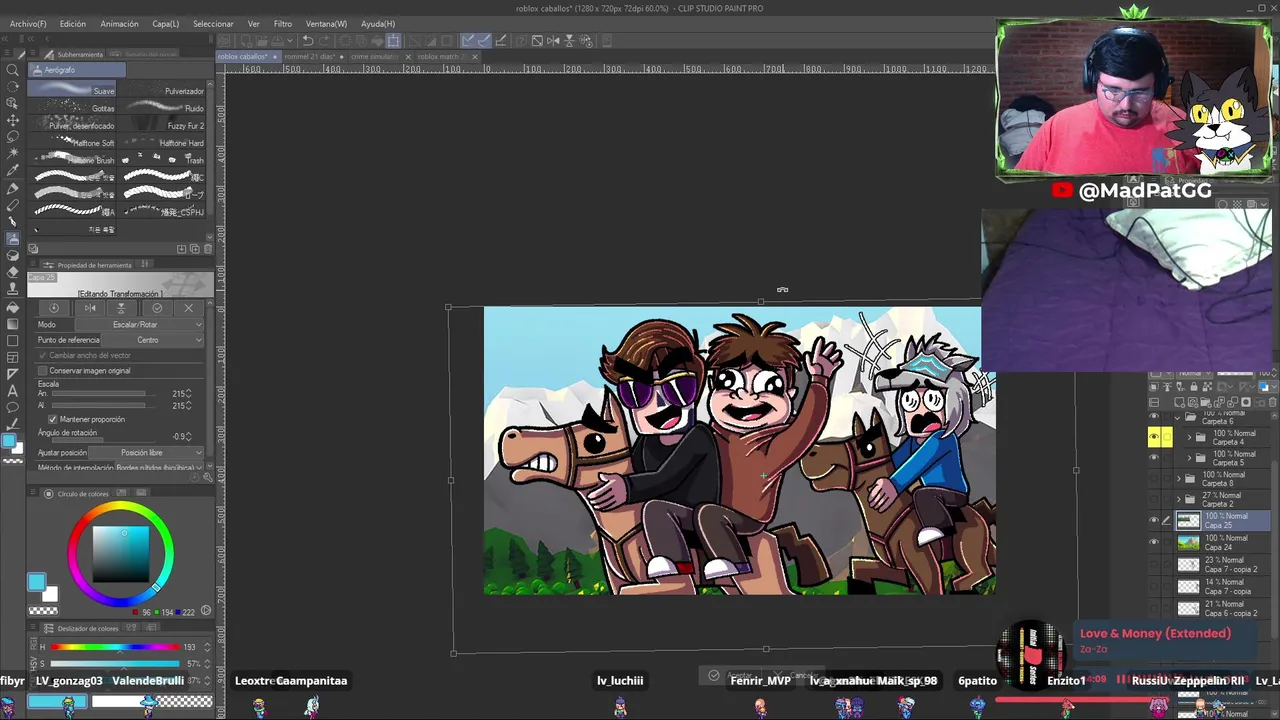Select the Lasso selection tool

coord(13,137)
